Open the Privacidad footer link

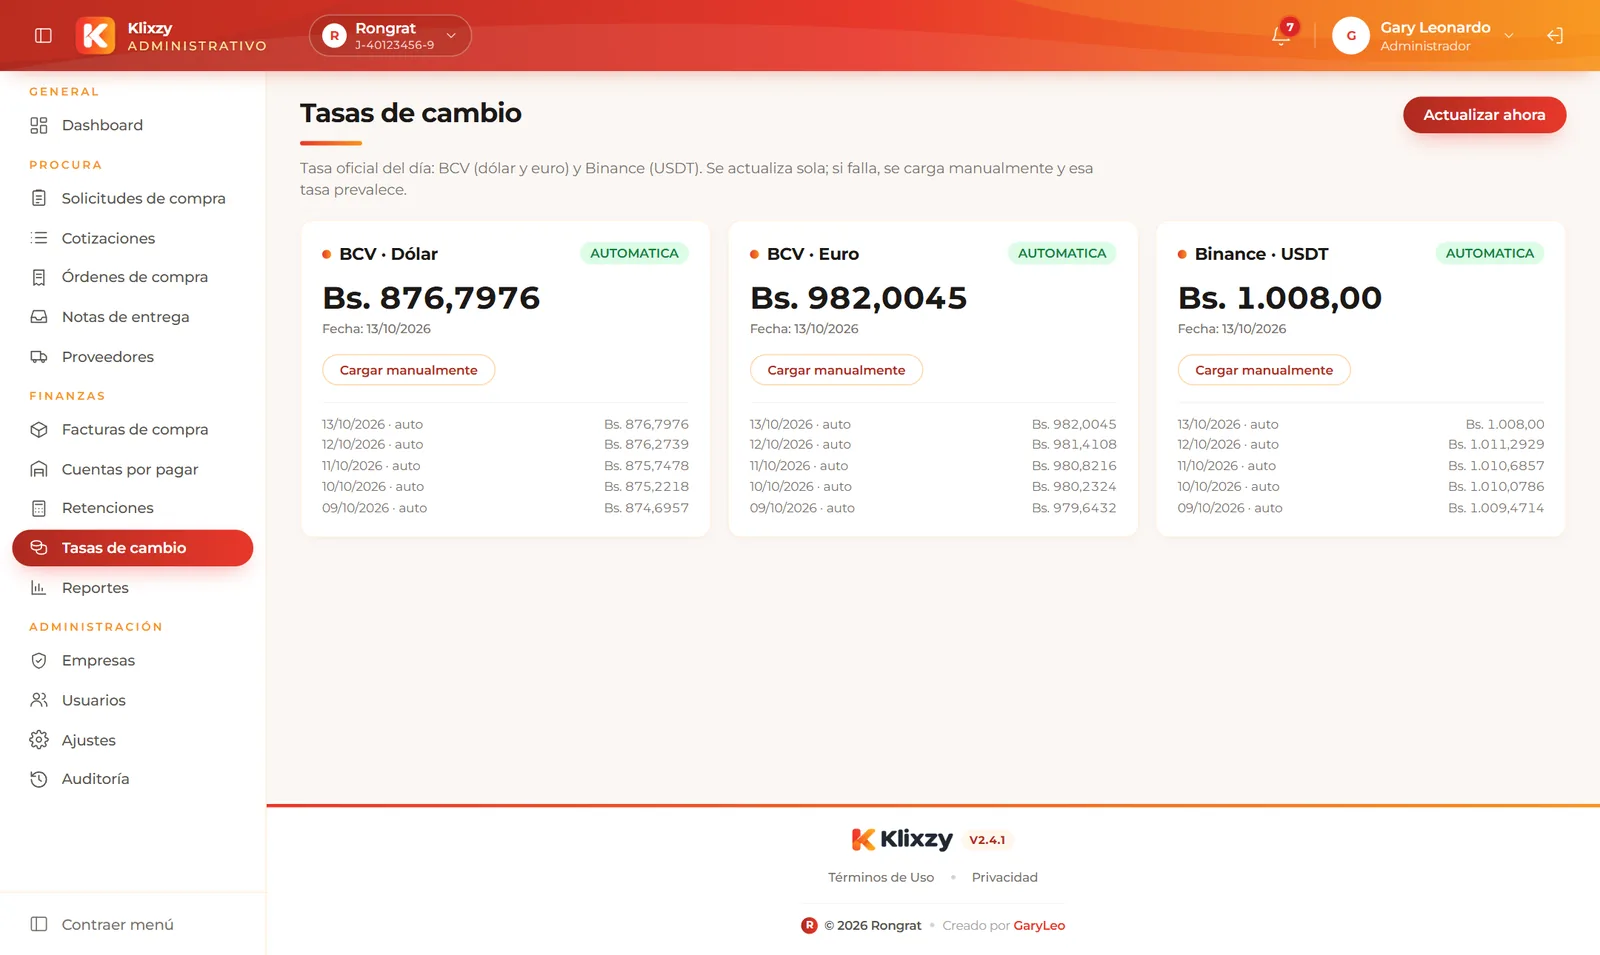(1005, 877)
